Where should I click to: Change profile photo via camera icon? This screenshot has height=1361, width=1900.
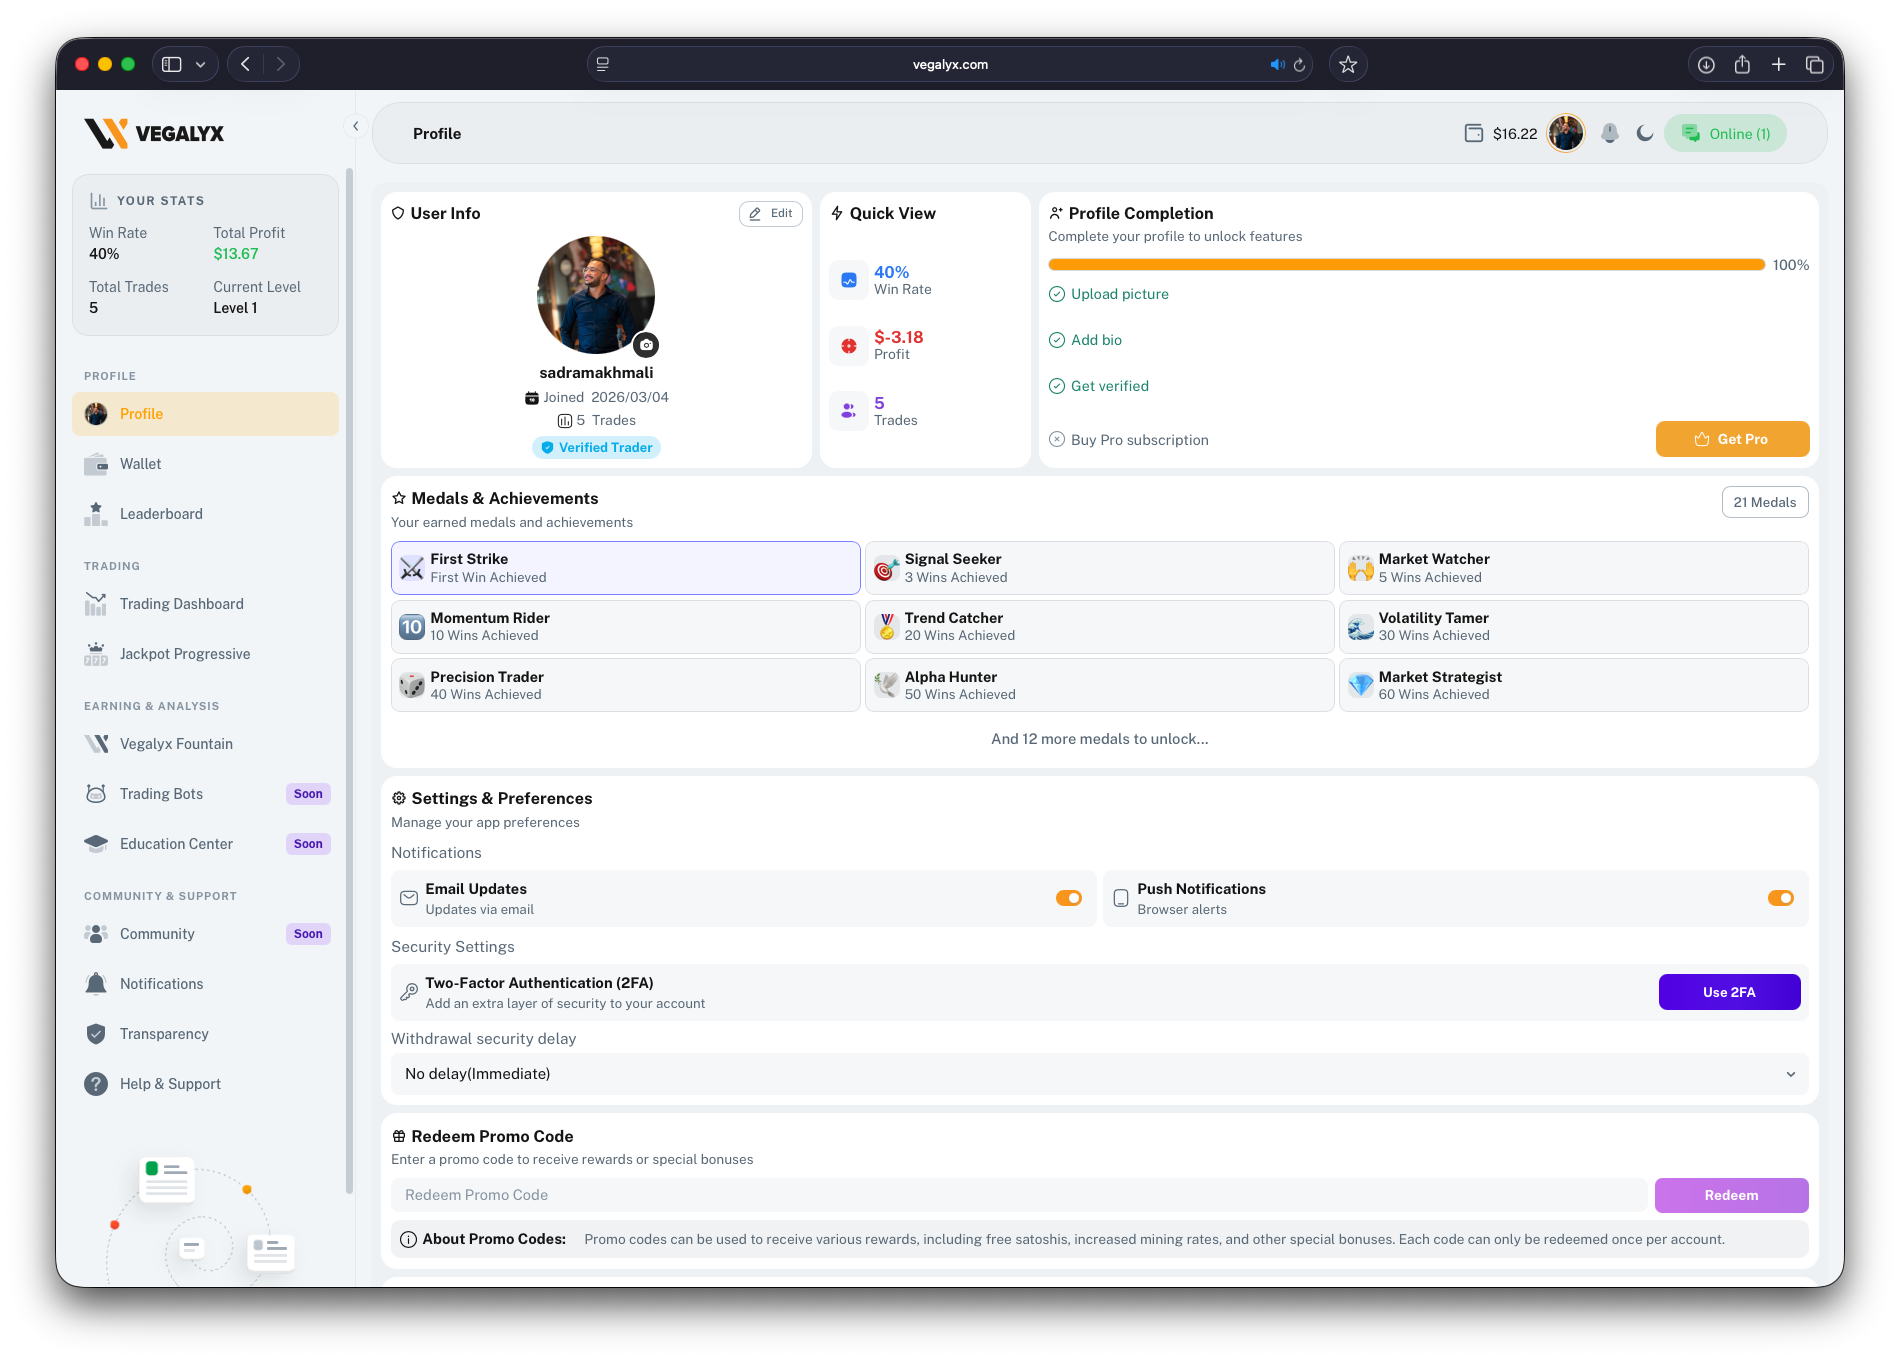646,345
